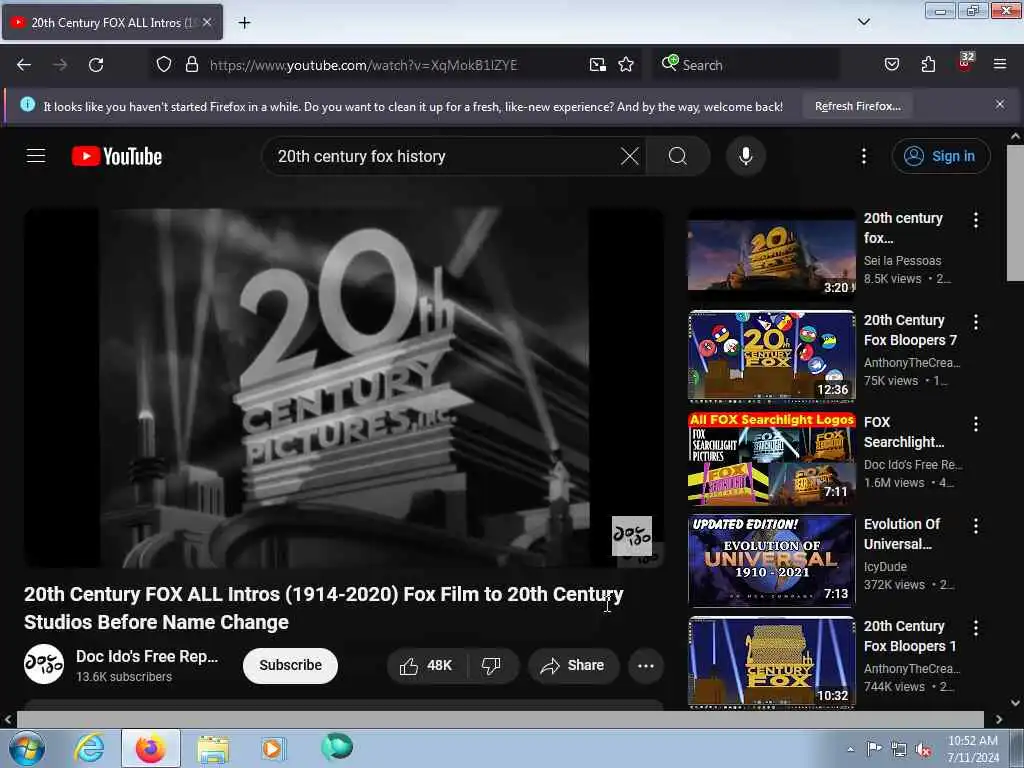1024x768 pixels.
Task: Open Windows Explorer folder in taskbar
Action: pyautogui.click(x=213, y=749)
